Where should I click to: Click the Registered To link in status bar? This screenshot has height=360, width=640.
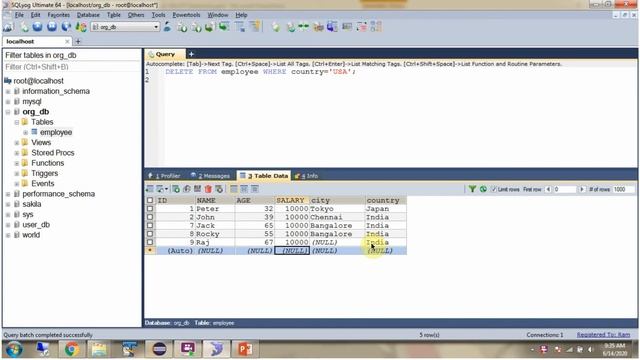tap(603, 335)
